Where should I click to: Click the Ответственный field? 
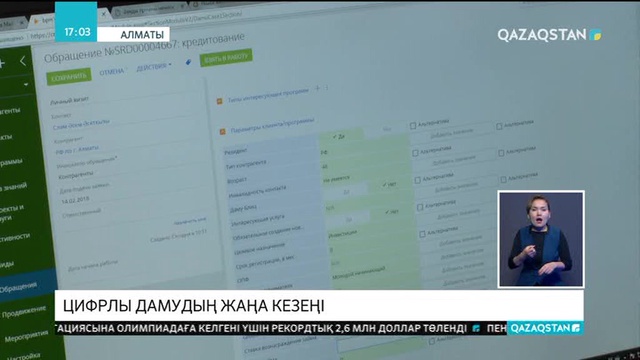81,213
